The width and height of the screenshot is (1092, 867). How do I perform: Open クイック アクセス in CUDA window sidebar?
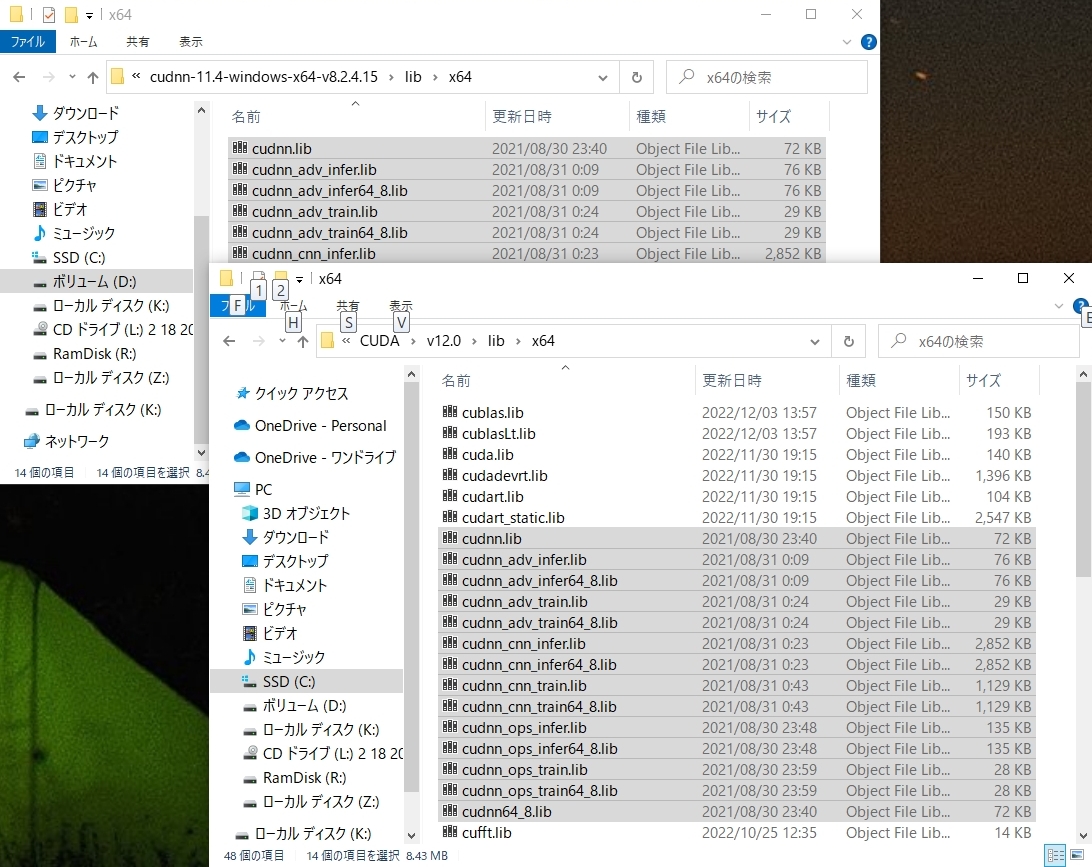[x=301, y=393]
